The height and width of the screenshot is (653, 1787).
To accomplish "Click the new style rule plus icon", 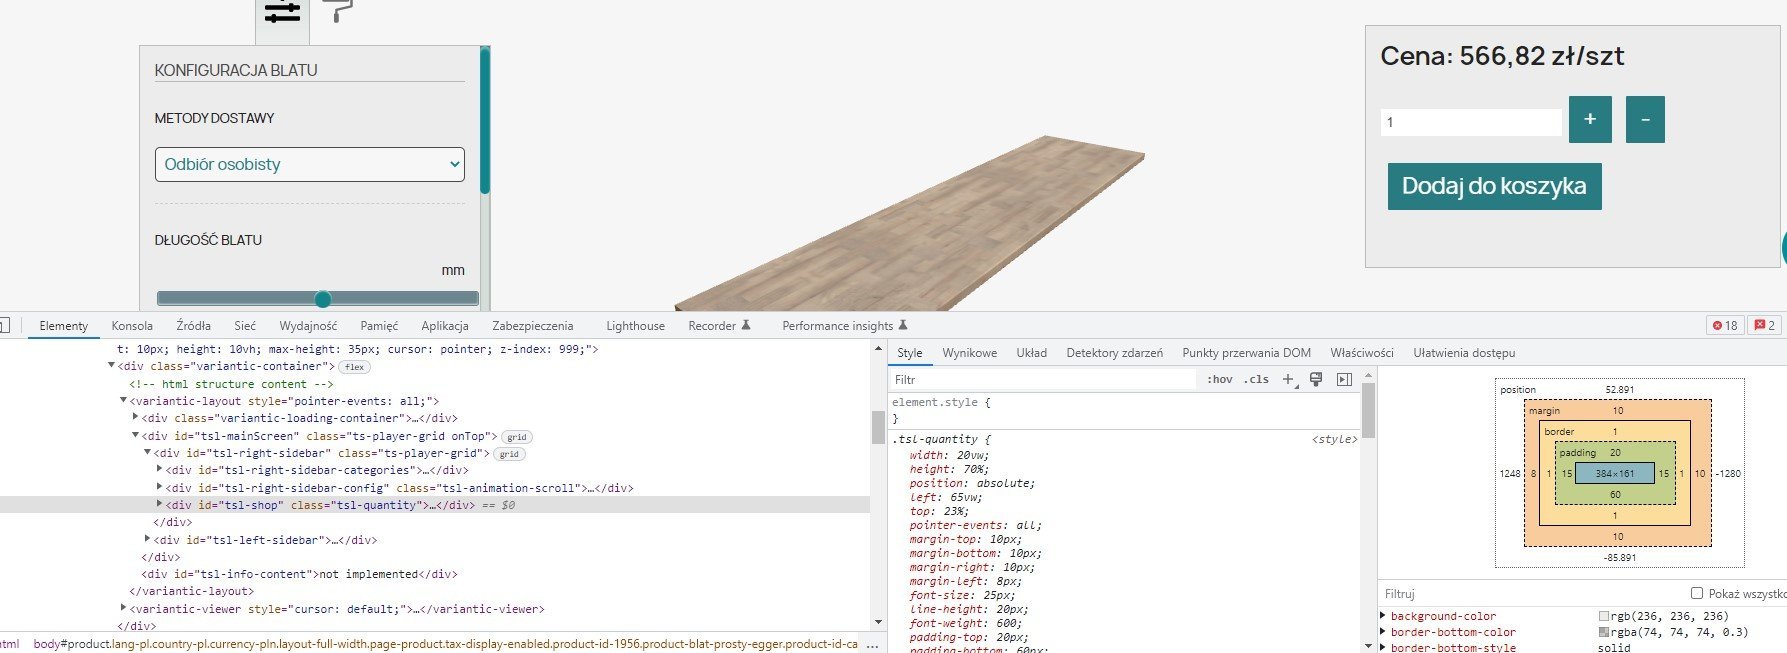I will click(1288, 380).
